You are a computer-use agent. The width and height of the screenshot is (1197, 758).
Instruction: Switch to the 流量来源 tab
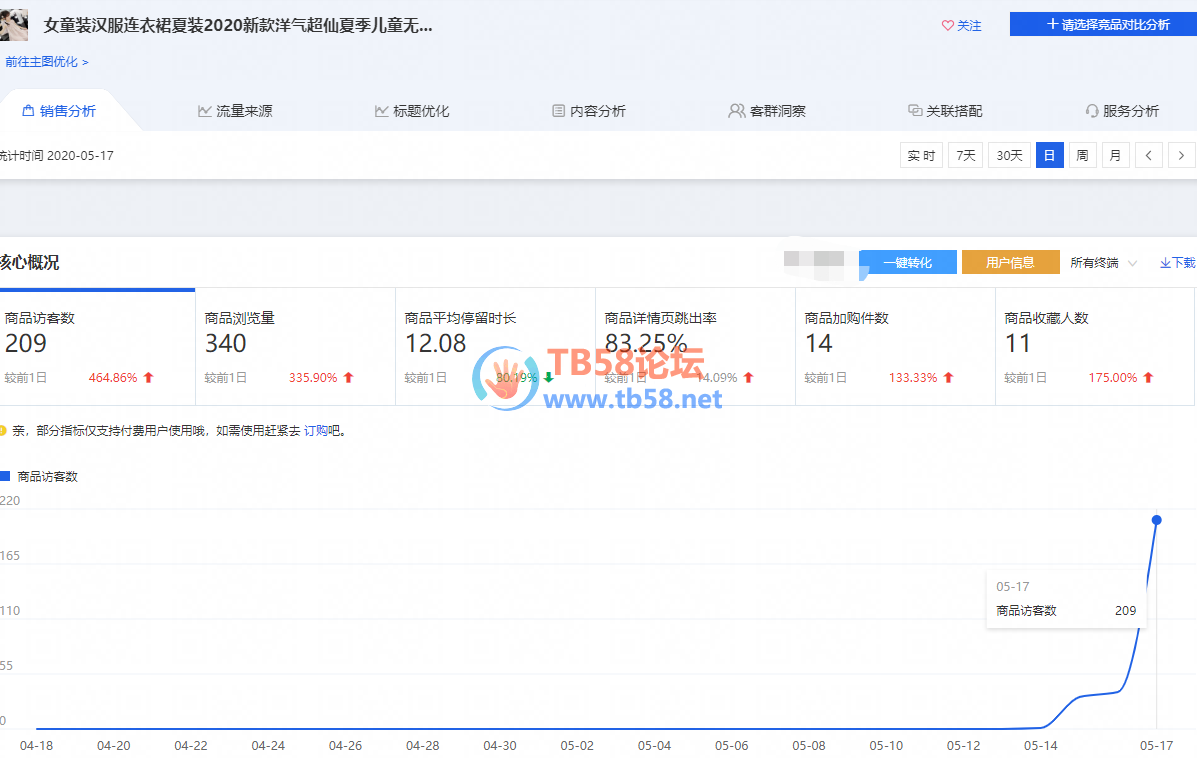coord(235,111)
